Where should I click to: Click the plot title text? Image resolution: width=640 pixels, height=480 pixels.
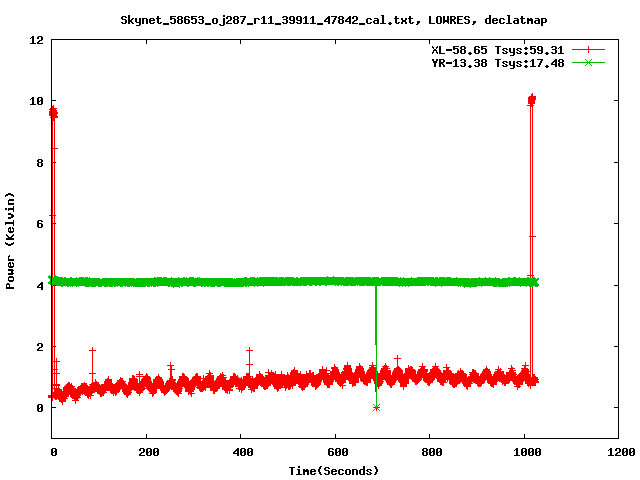pyautogui.click(x=333, y=20)
